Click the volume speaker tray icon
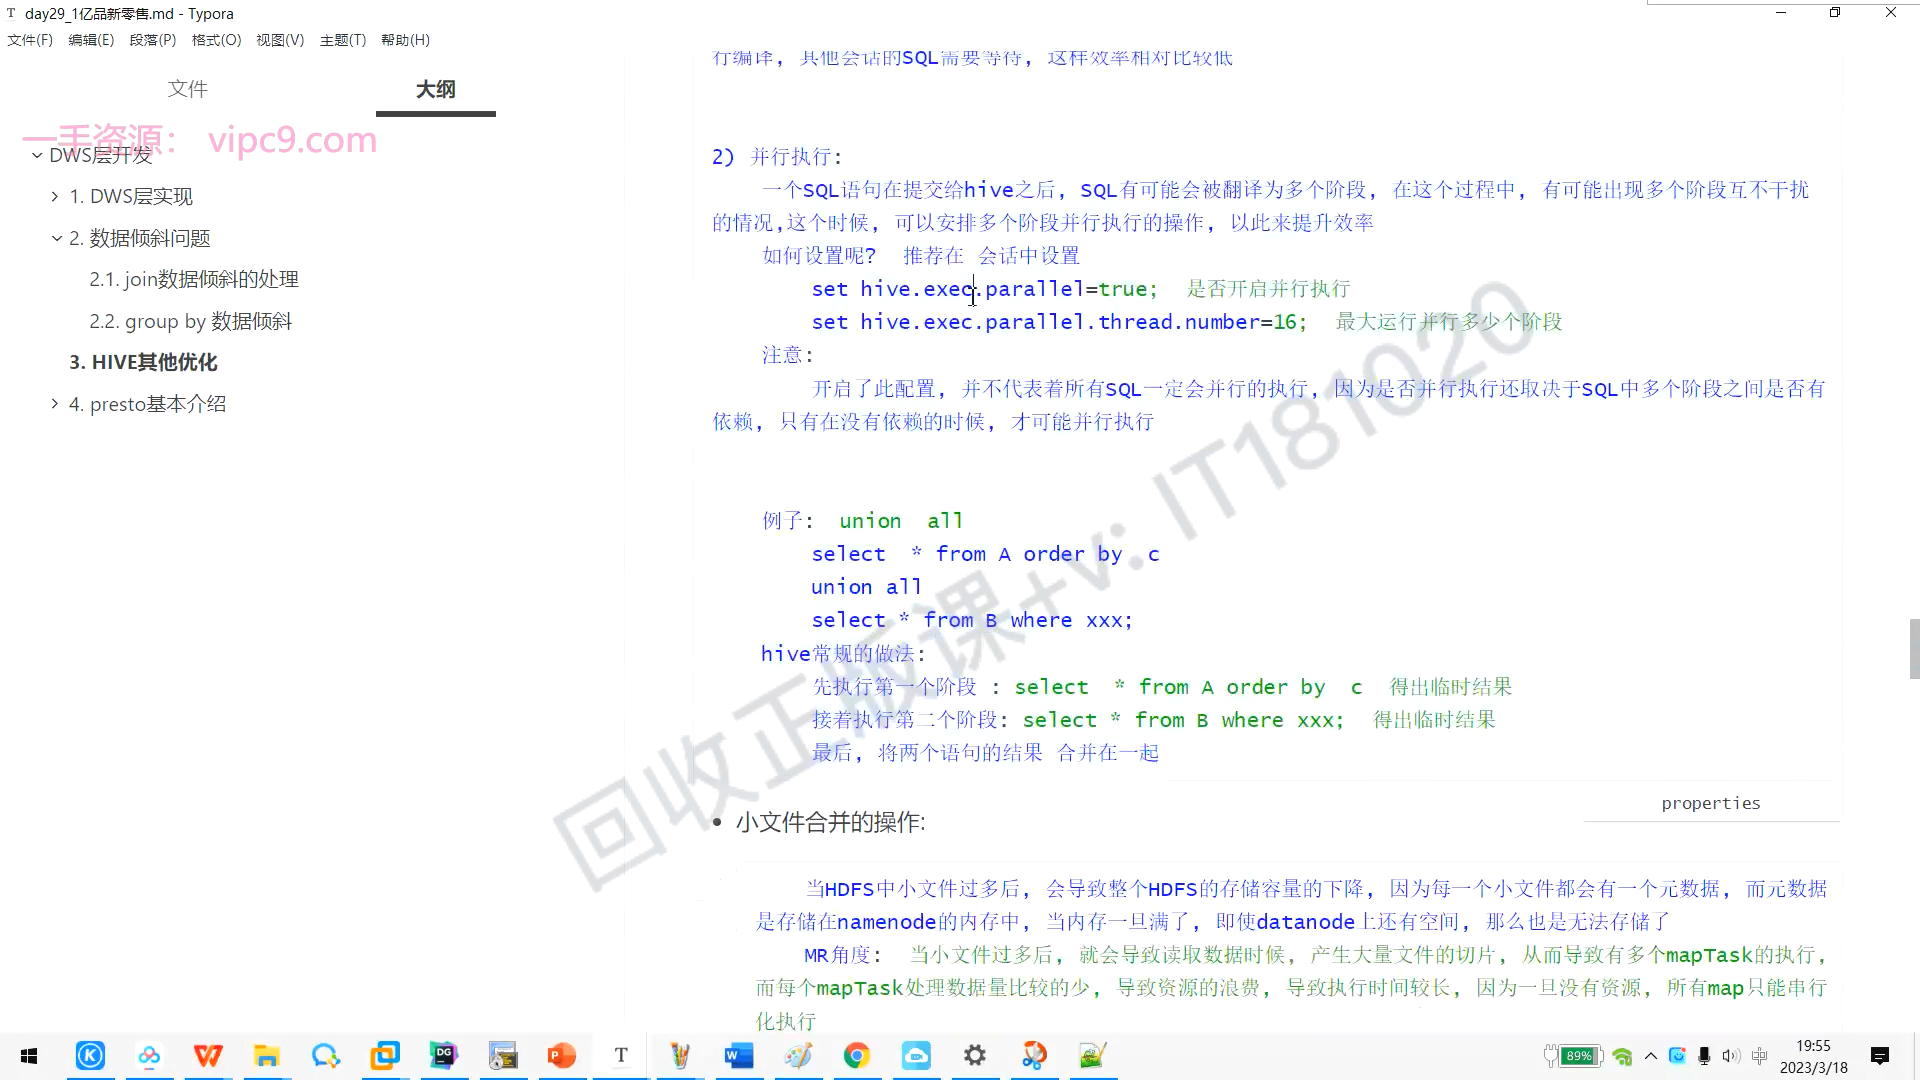The width and height of the screenshot is (1920, 1080). 1731,1056
